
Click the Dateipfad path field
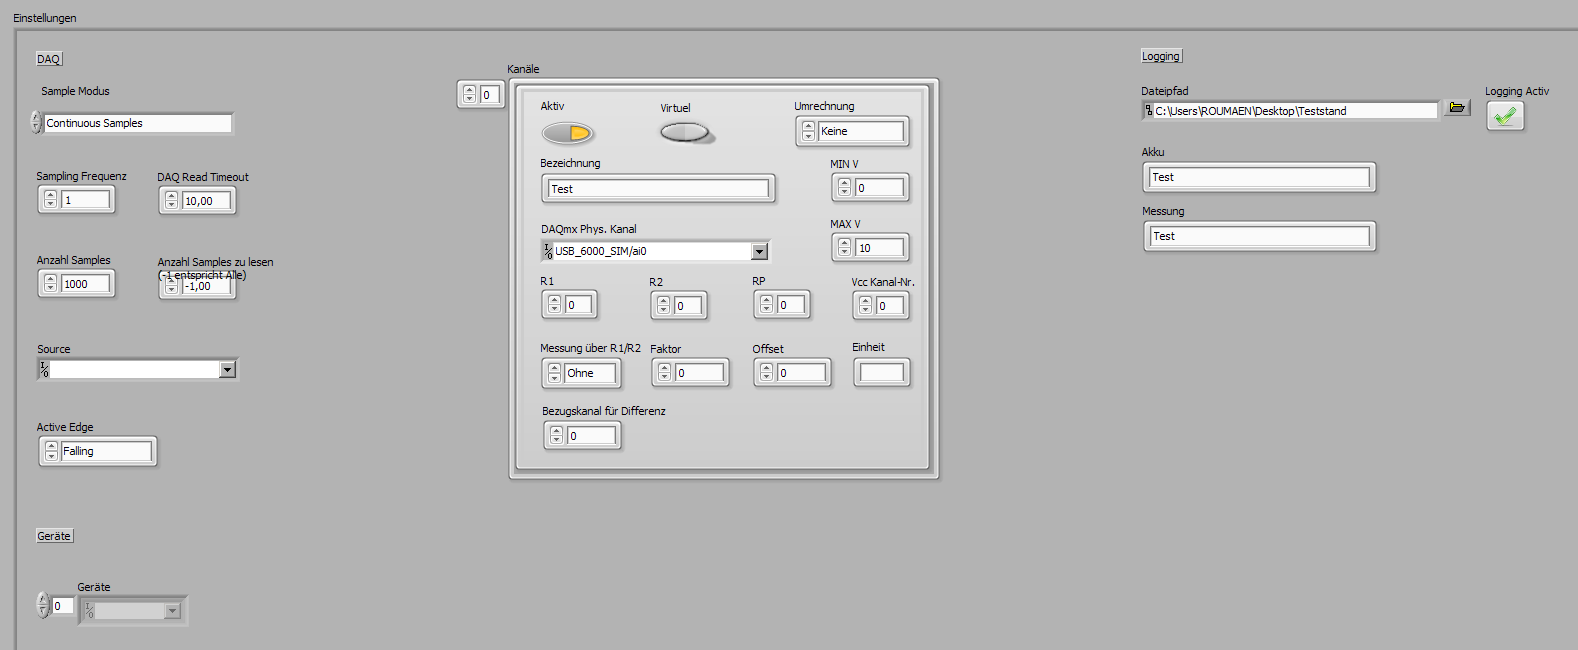(1295, 110)
